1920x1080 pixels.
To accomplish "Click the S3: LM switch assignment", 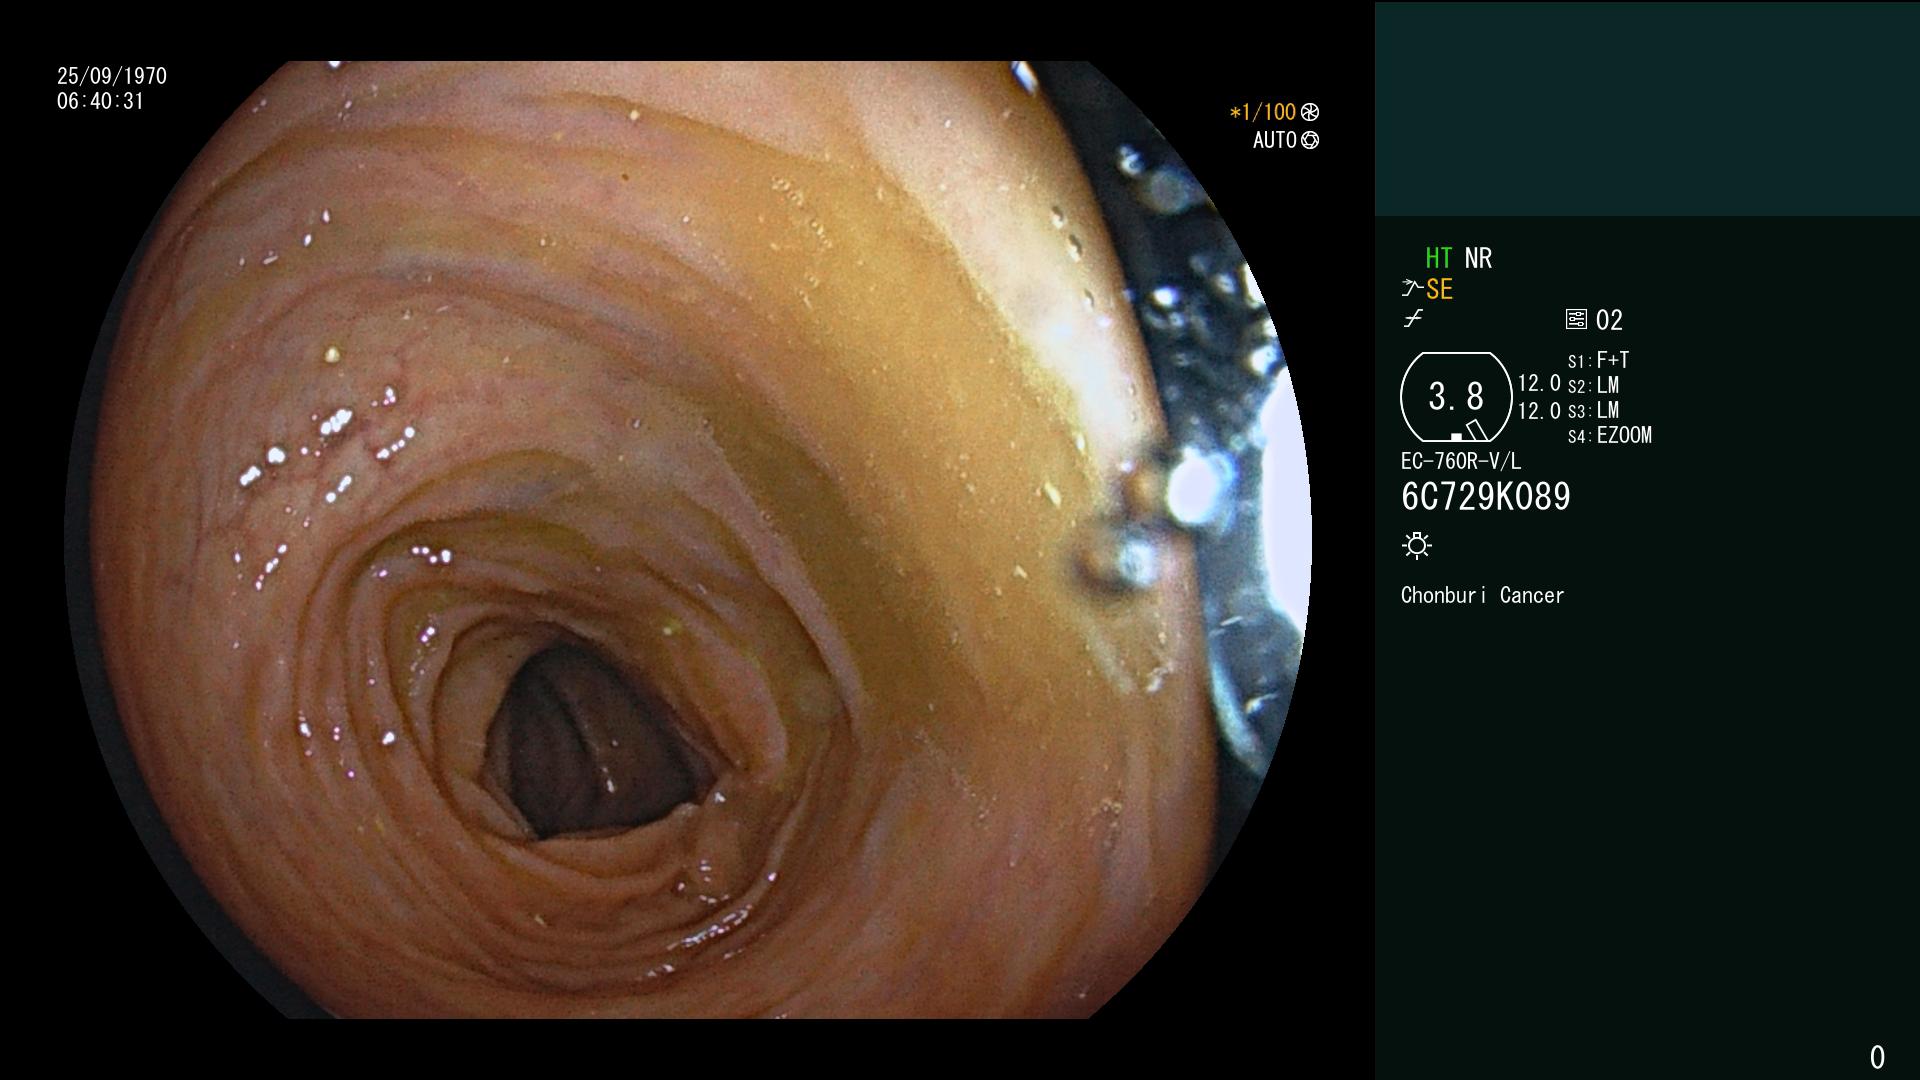I will (x=1593, y=410).
